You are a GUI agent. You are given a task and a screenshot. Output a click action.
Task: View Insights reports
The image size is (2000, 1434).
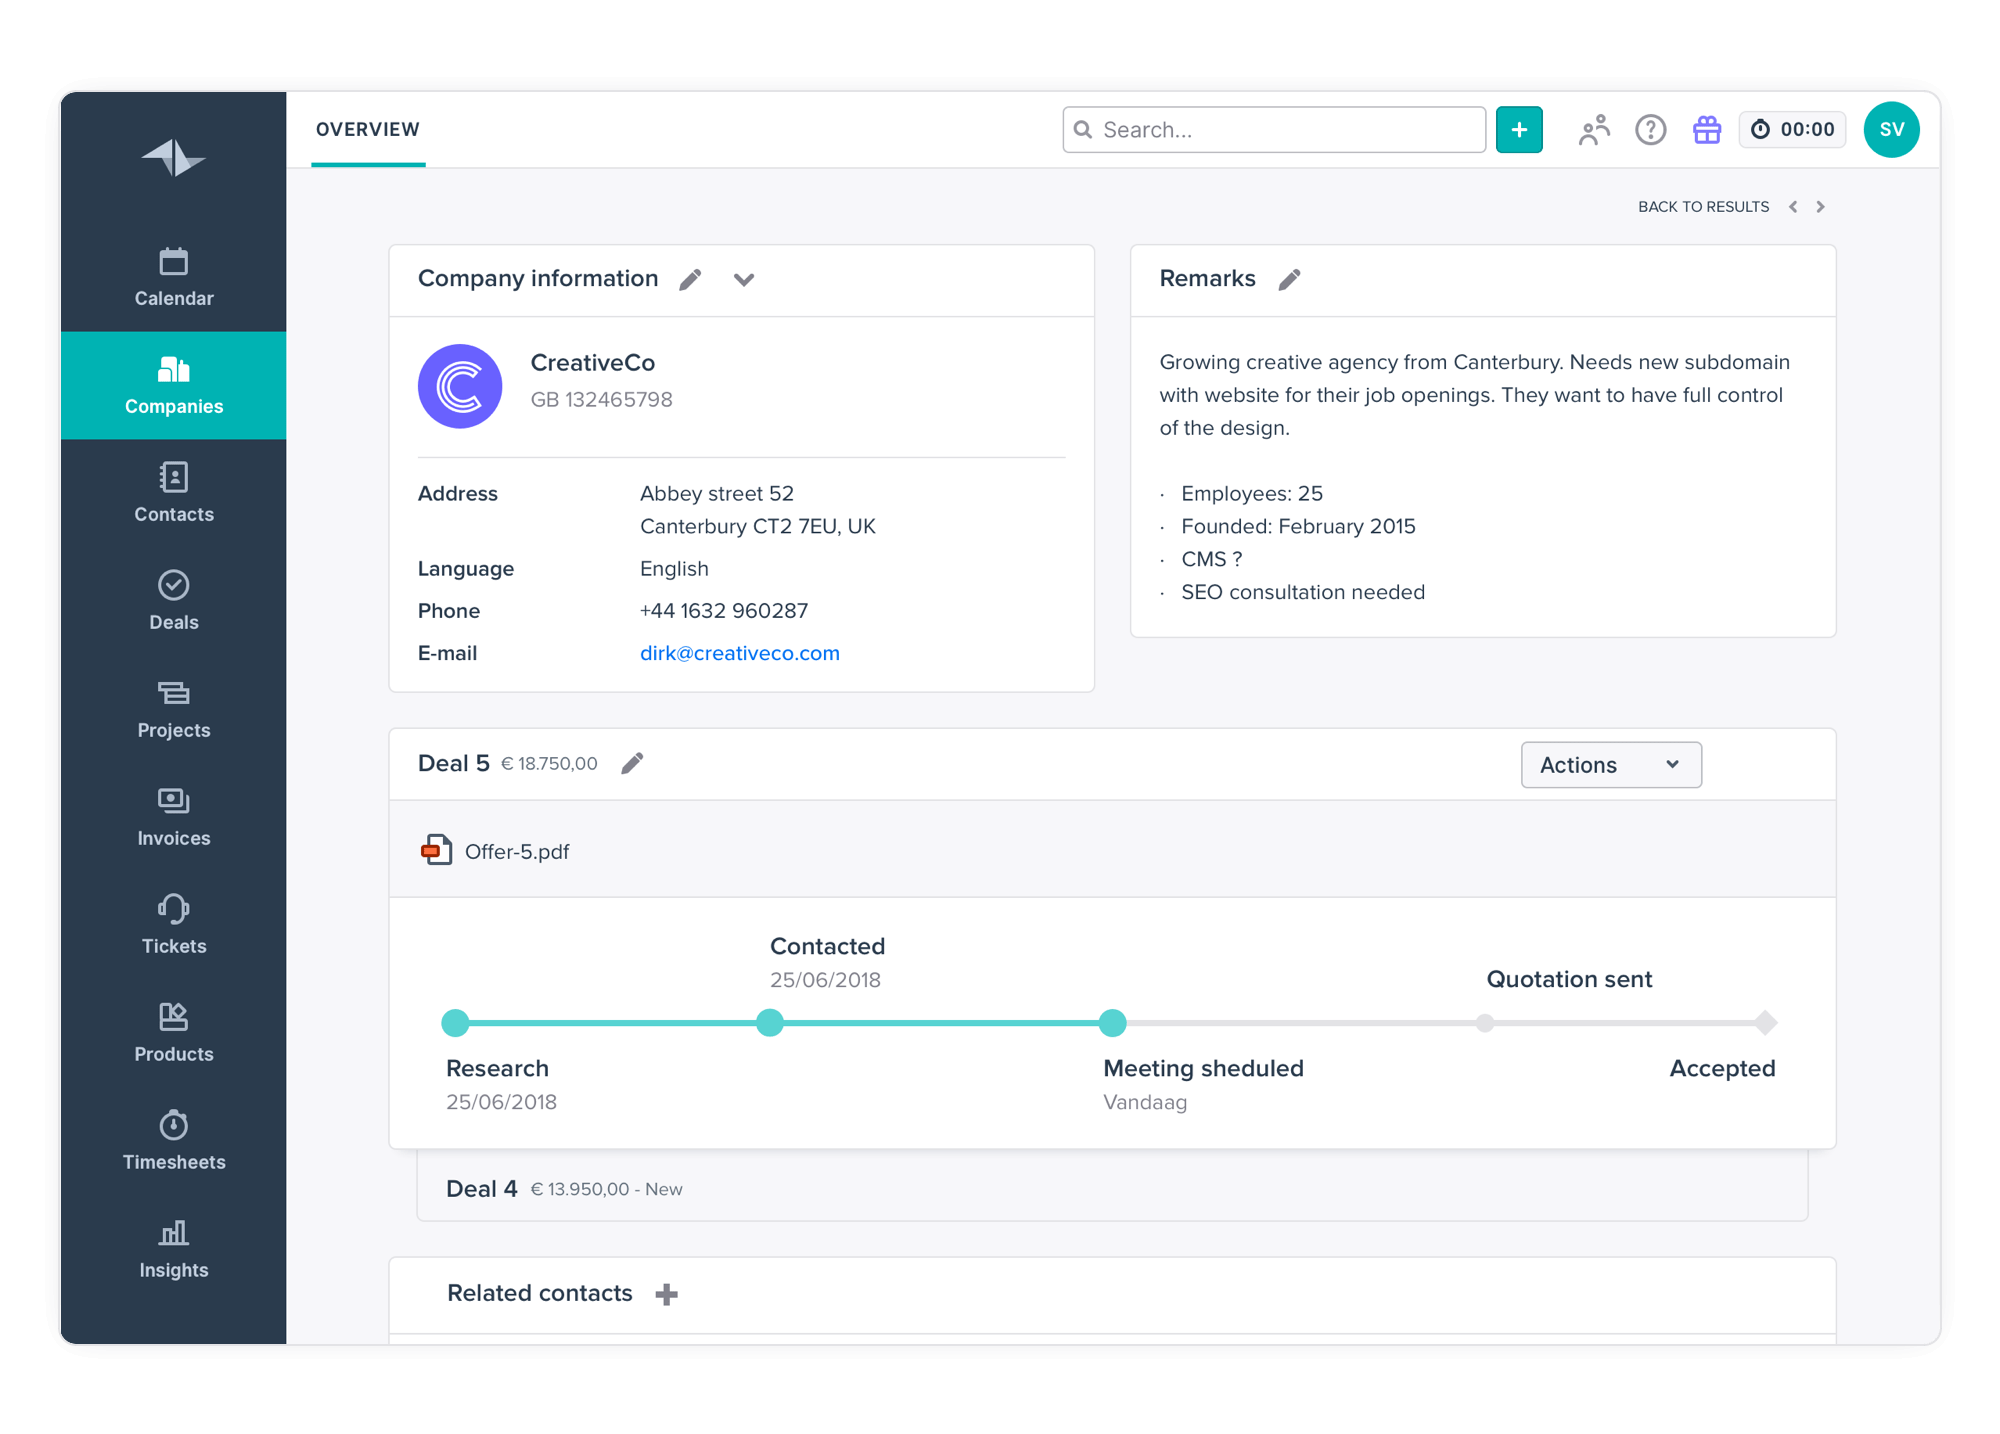[173, 1249]
